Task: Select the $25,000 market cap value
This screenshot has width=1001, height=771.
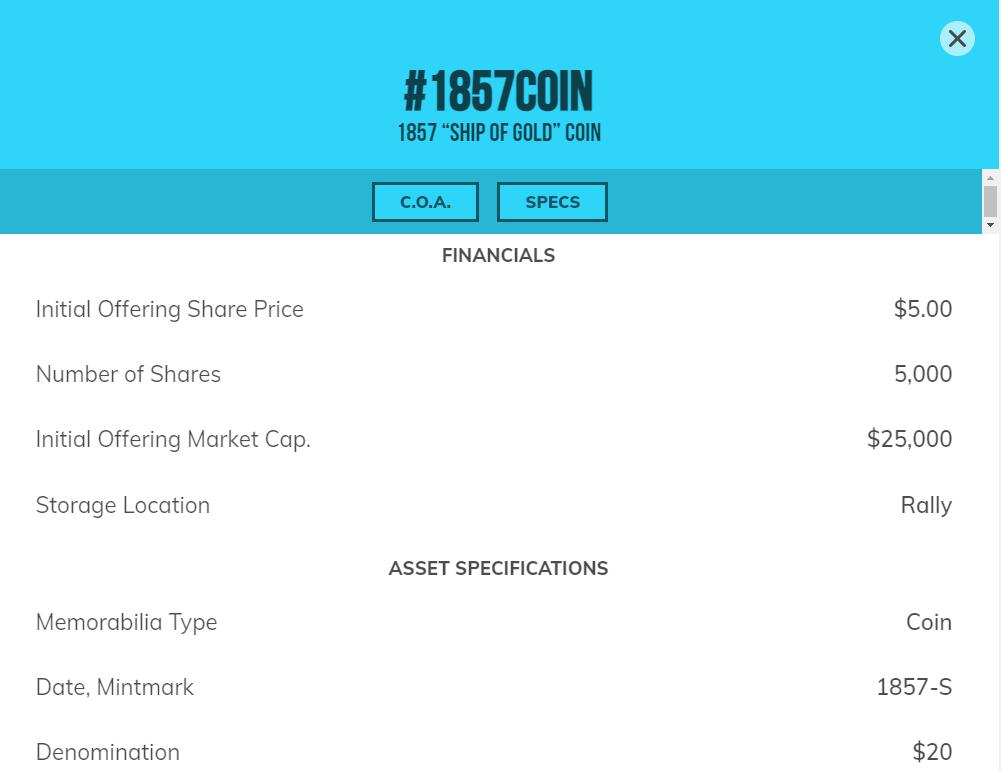Action: click(909, 440)
